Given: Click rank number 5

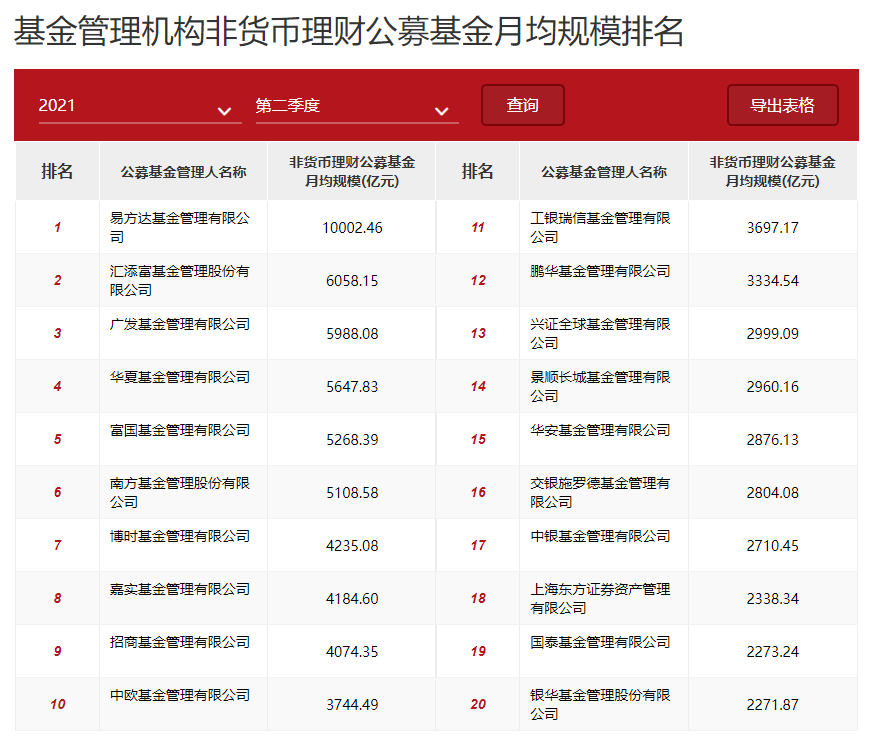Looking at the screenshot, I should click(57, 439).
